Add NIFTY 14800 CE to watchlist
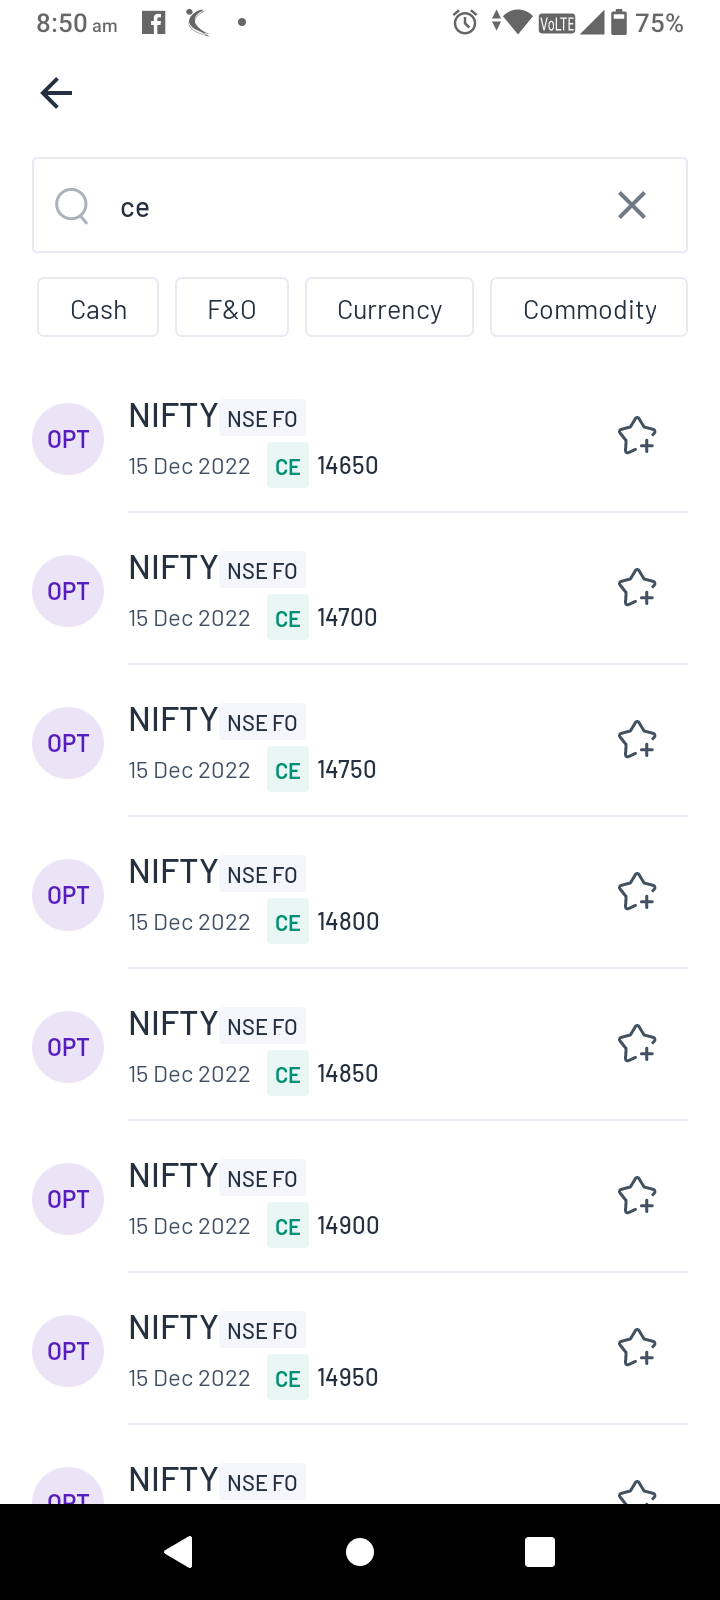Image resolution: width=720 pixels, height=1600 pixels. pyautogui.click(x=636, y=892)
